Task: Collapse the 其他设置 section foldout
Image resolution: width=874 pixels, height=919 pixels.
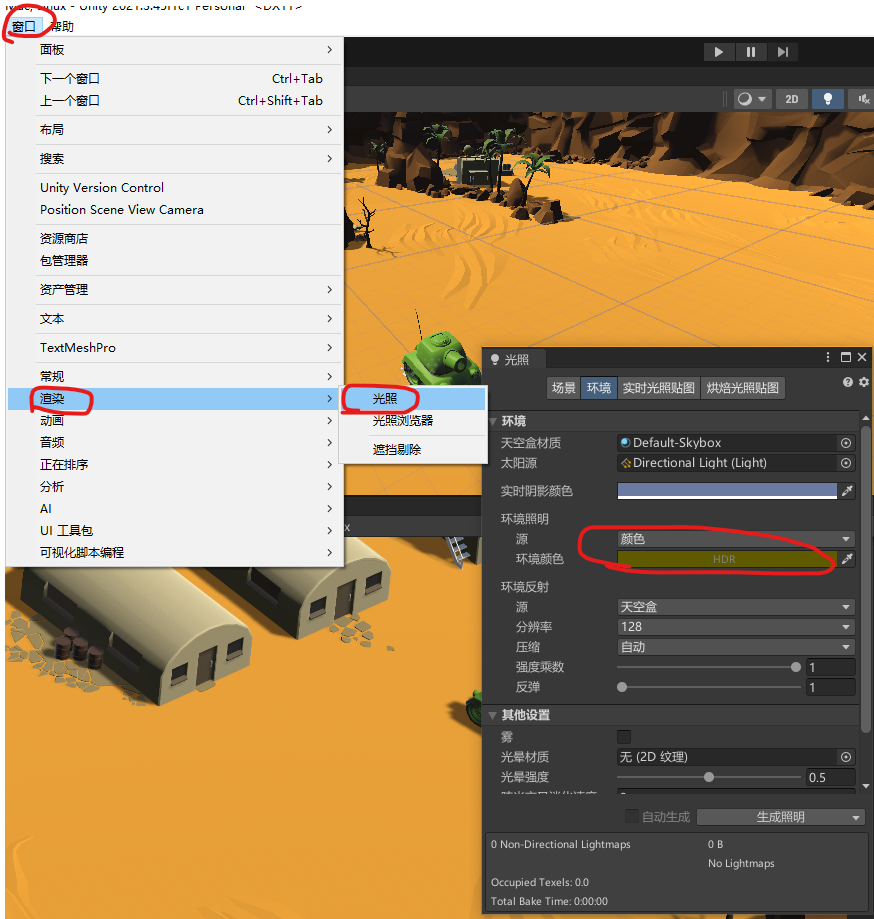Action: click(x=493, y=715)
